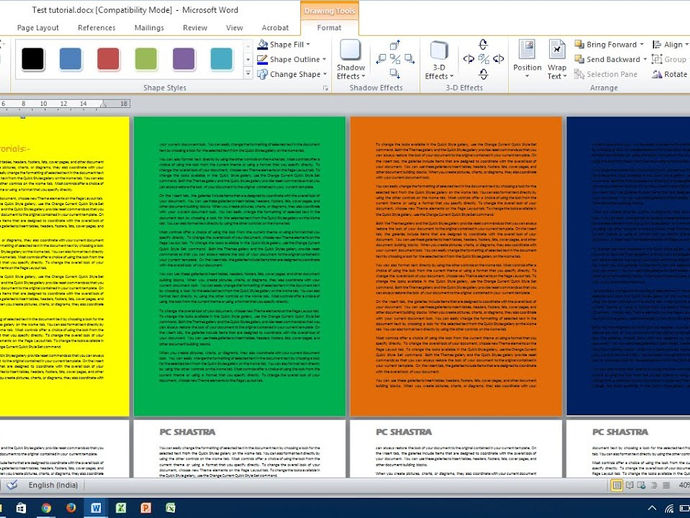
Task: Open the Review tab
Action: 195,28
